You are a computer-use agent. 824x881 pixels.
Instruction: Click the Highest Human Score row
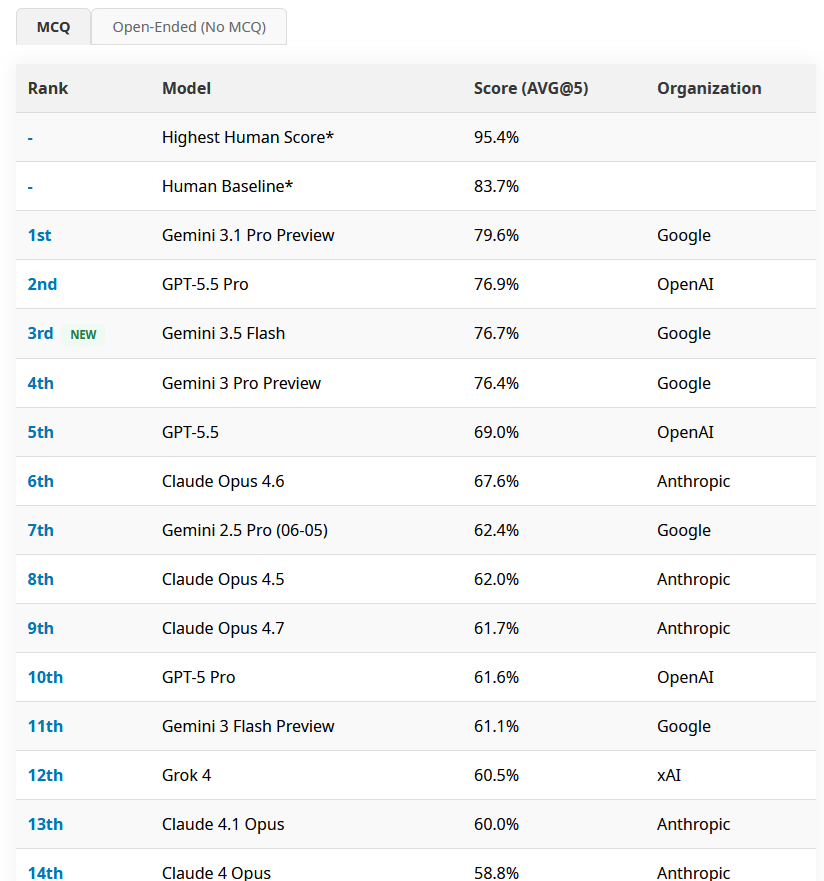pos(416,137)
